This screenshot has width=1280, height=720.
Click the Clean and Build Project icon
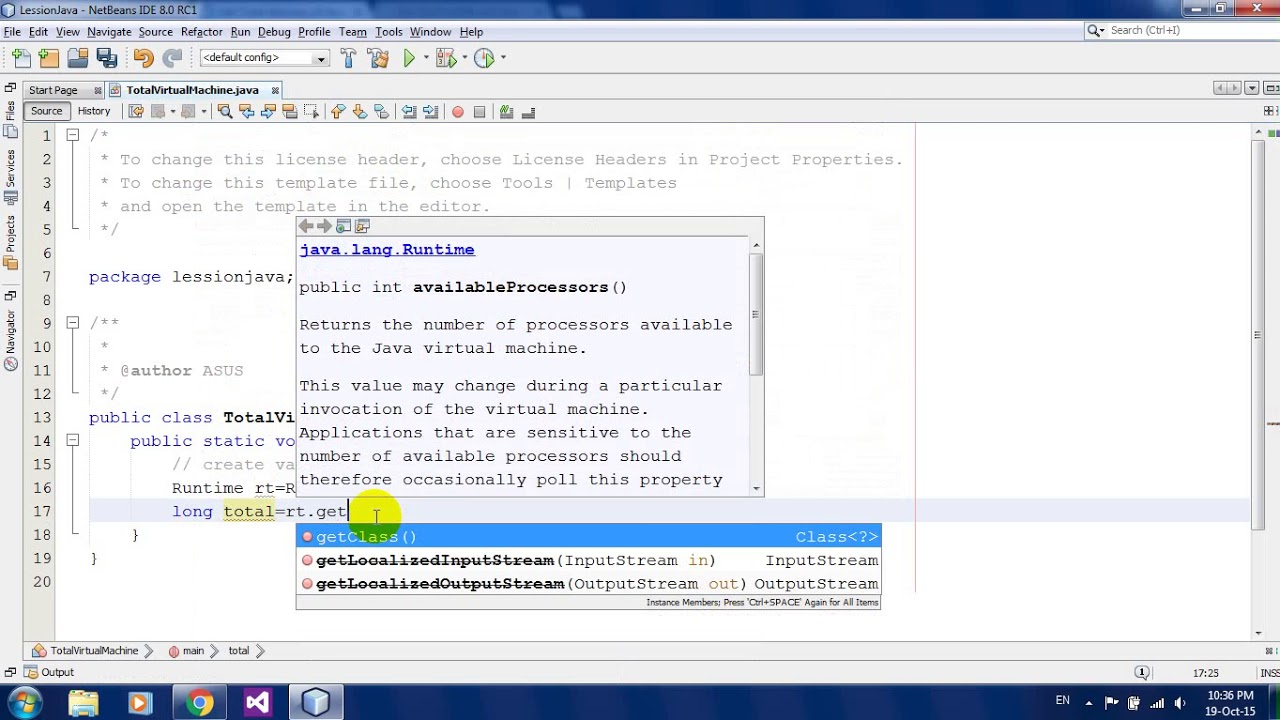pos(377,58)
